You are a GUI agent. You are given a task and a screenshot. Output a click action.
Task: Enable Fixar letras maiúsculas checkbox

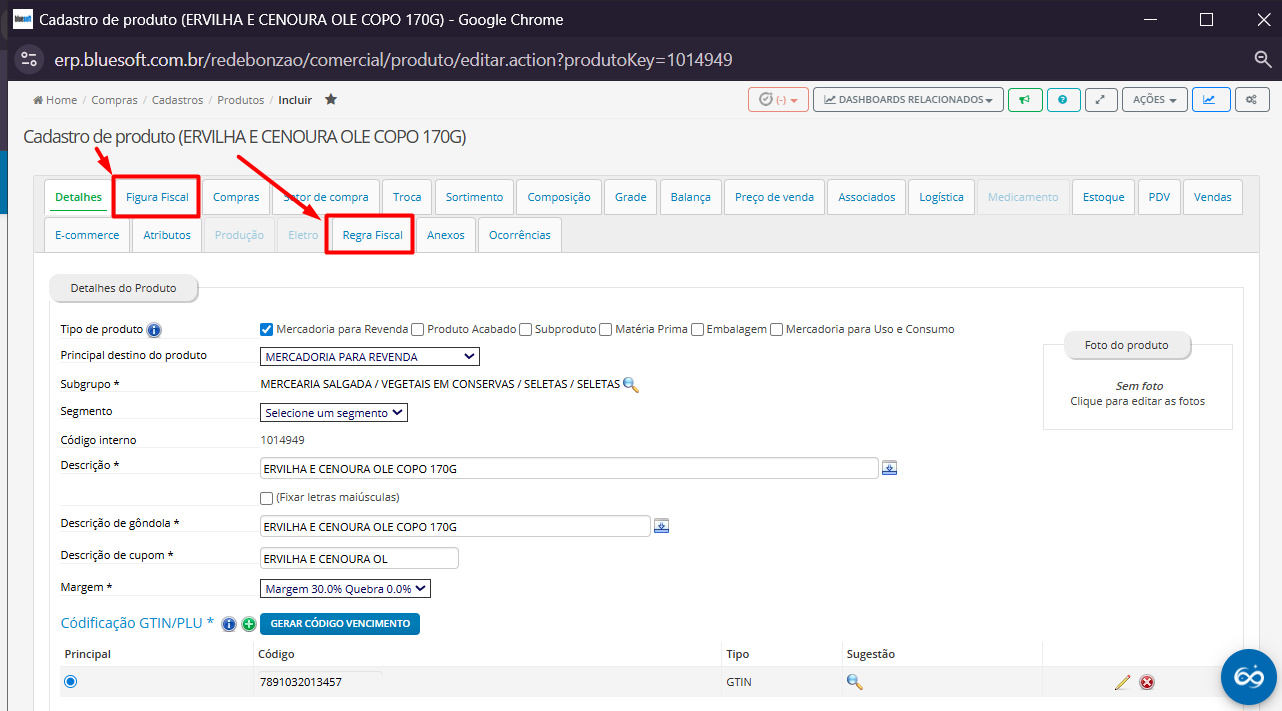tap(267, 498)
